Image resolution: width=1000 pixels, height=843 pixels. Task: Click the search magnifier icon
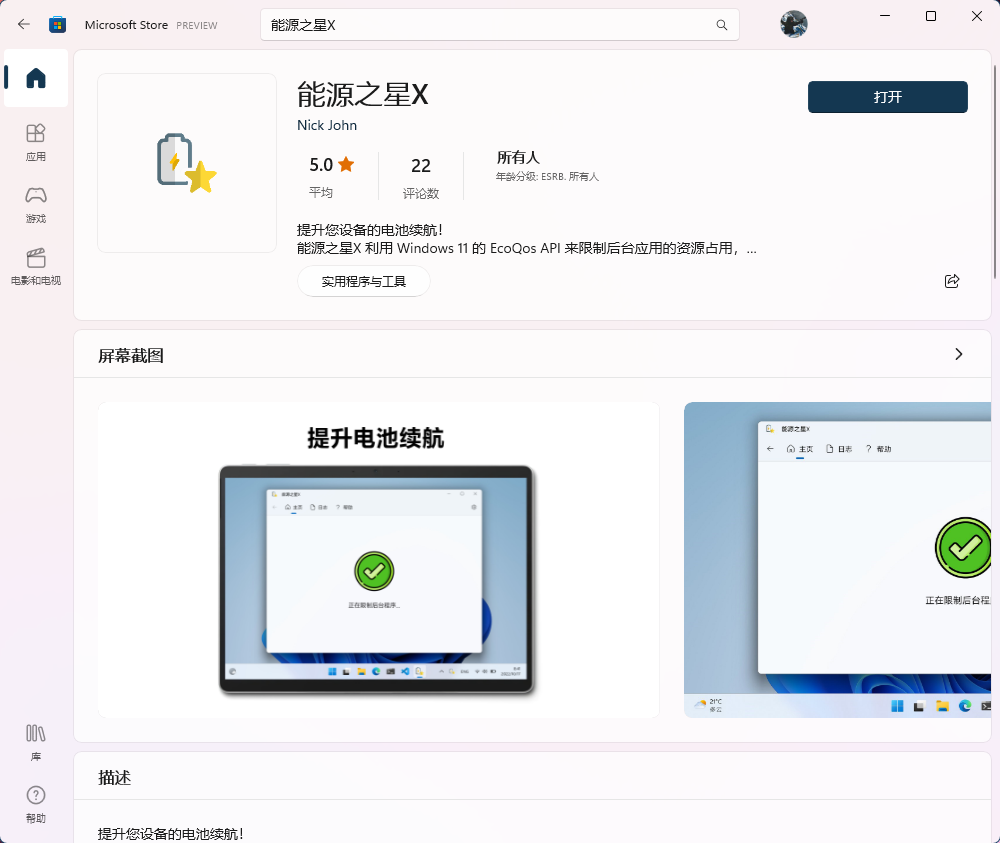click(x=721, y=25)
